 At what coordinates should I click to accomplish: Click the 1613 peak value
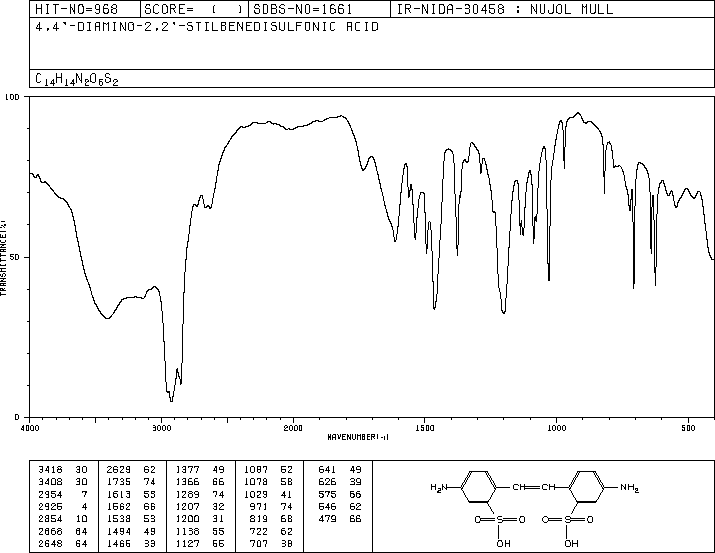119,494
